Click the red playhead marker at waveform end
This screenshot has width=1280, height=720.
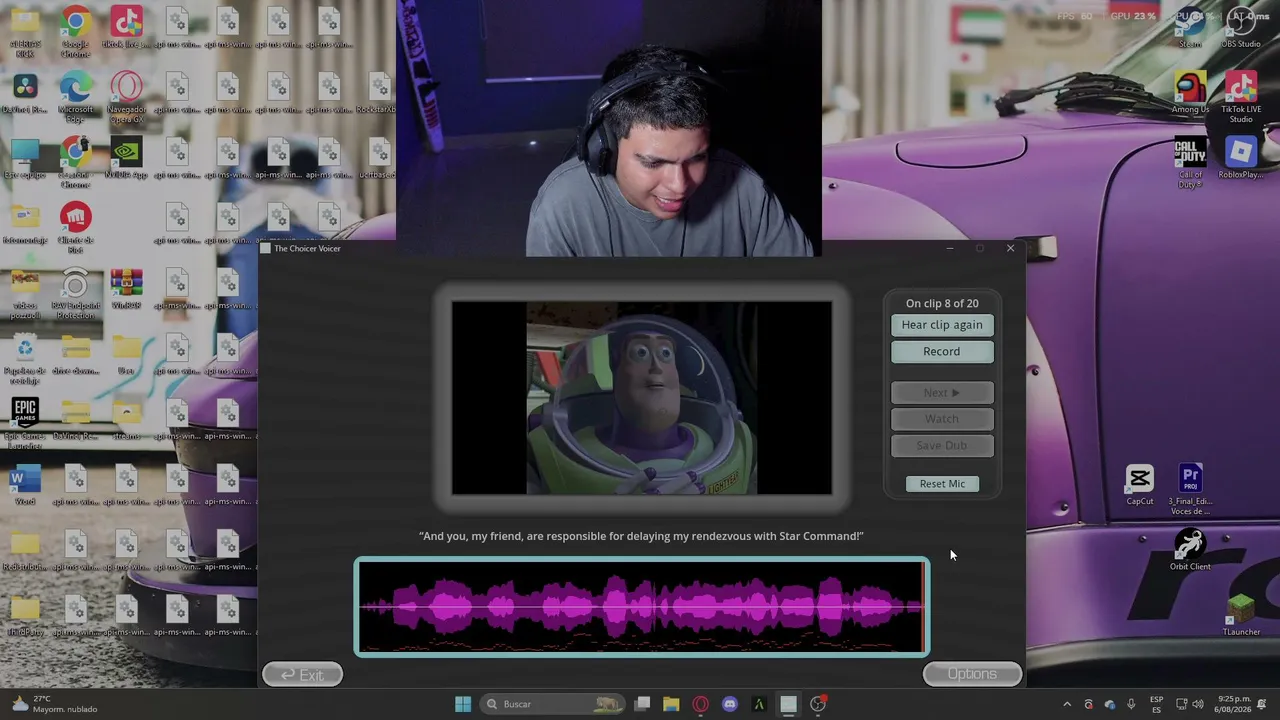click(x=923, y=607)
